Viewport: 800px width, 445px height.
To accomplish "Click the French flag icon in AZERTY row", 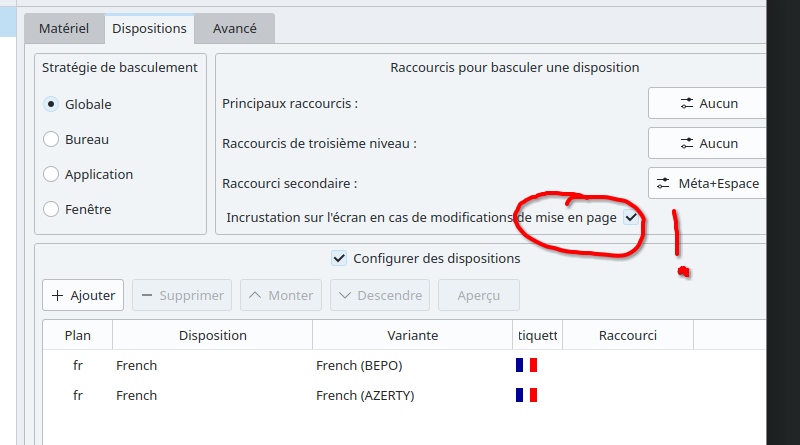I will (x=526, y=395).
